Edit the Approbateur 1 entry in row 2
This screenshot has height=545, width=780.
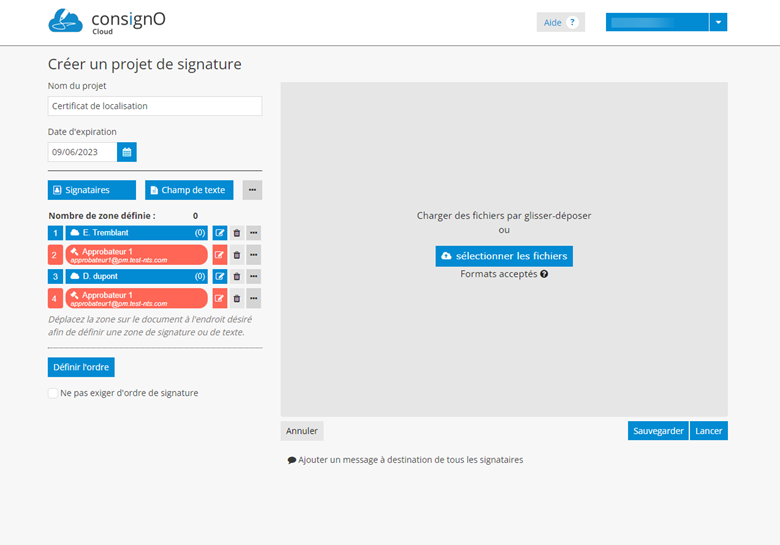coord(220,255)
